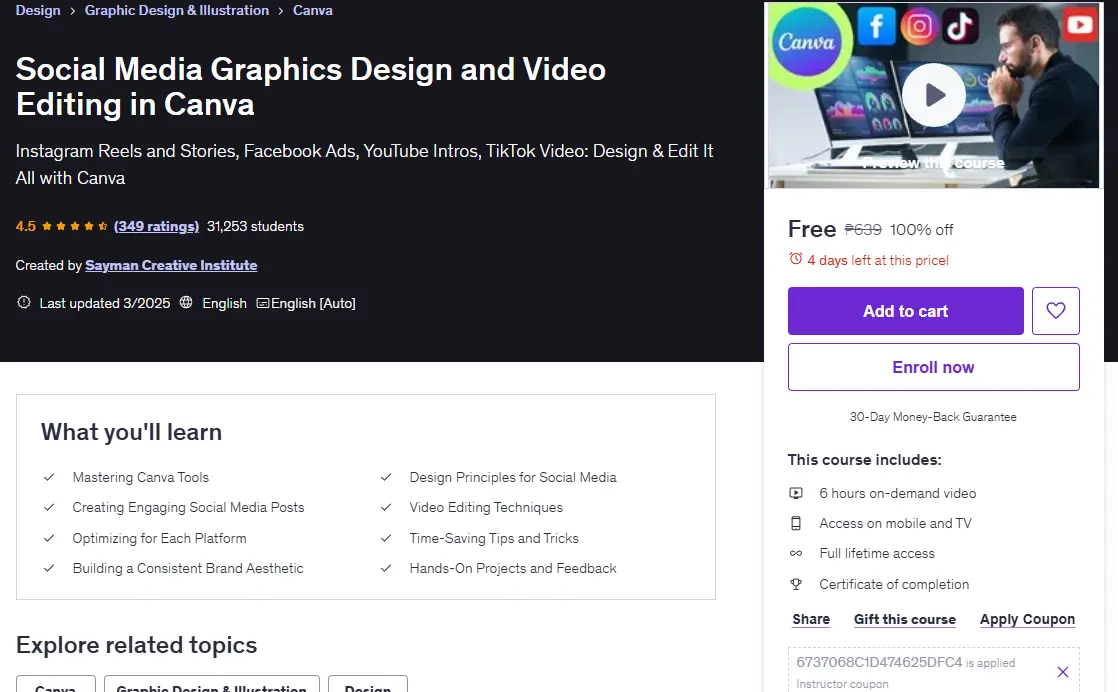Image resolution: width=1118 pixels, height=692 pixels.
Task: Open Sayman Creative Institute instructor page
Action: coord(171,265)
